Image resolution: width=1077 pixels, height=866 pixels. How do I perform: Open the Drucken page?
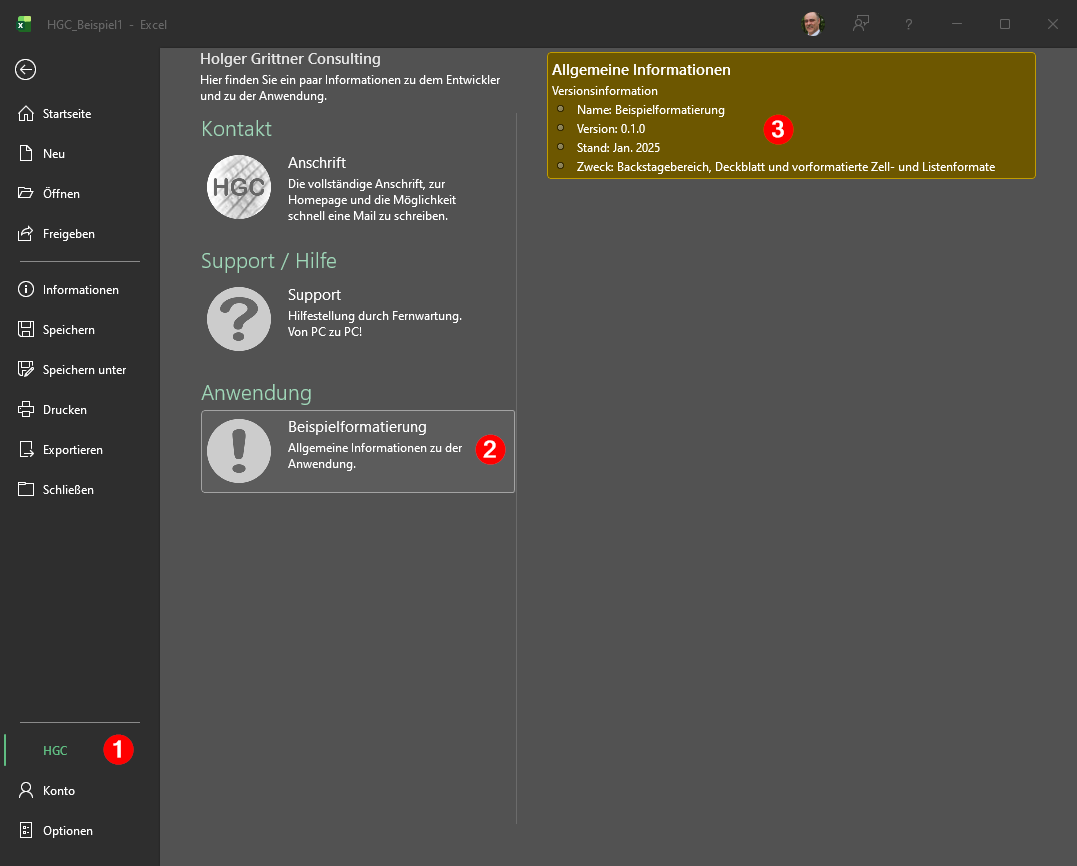point(64,410)
